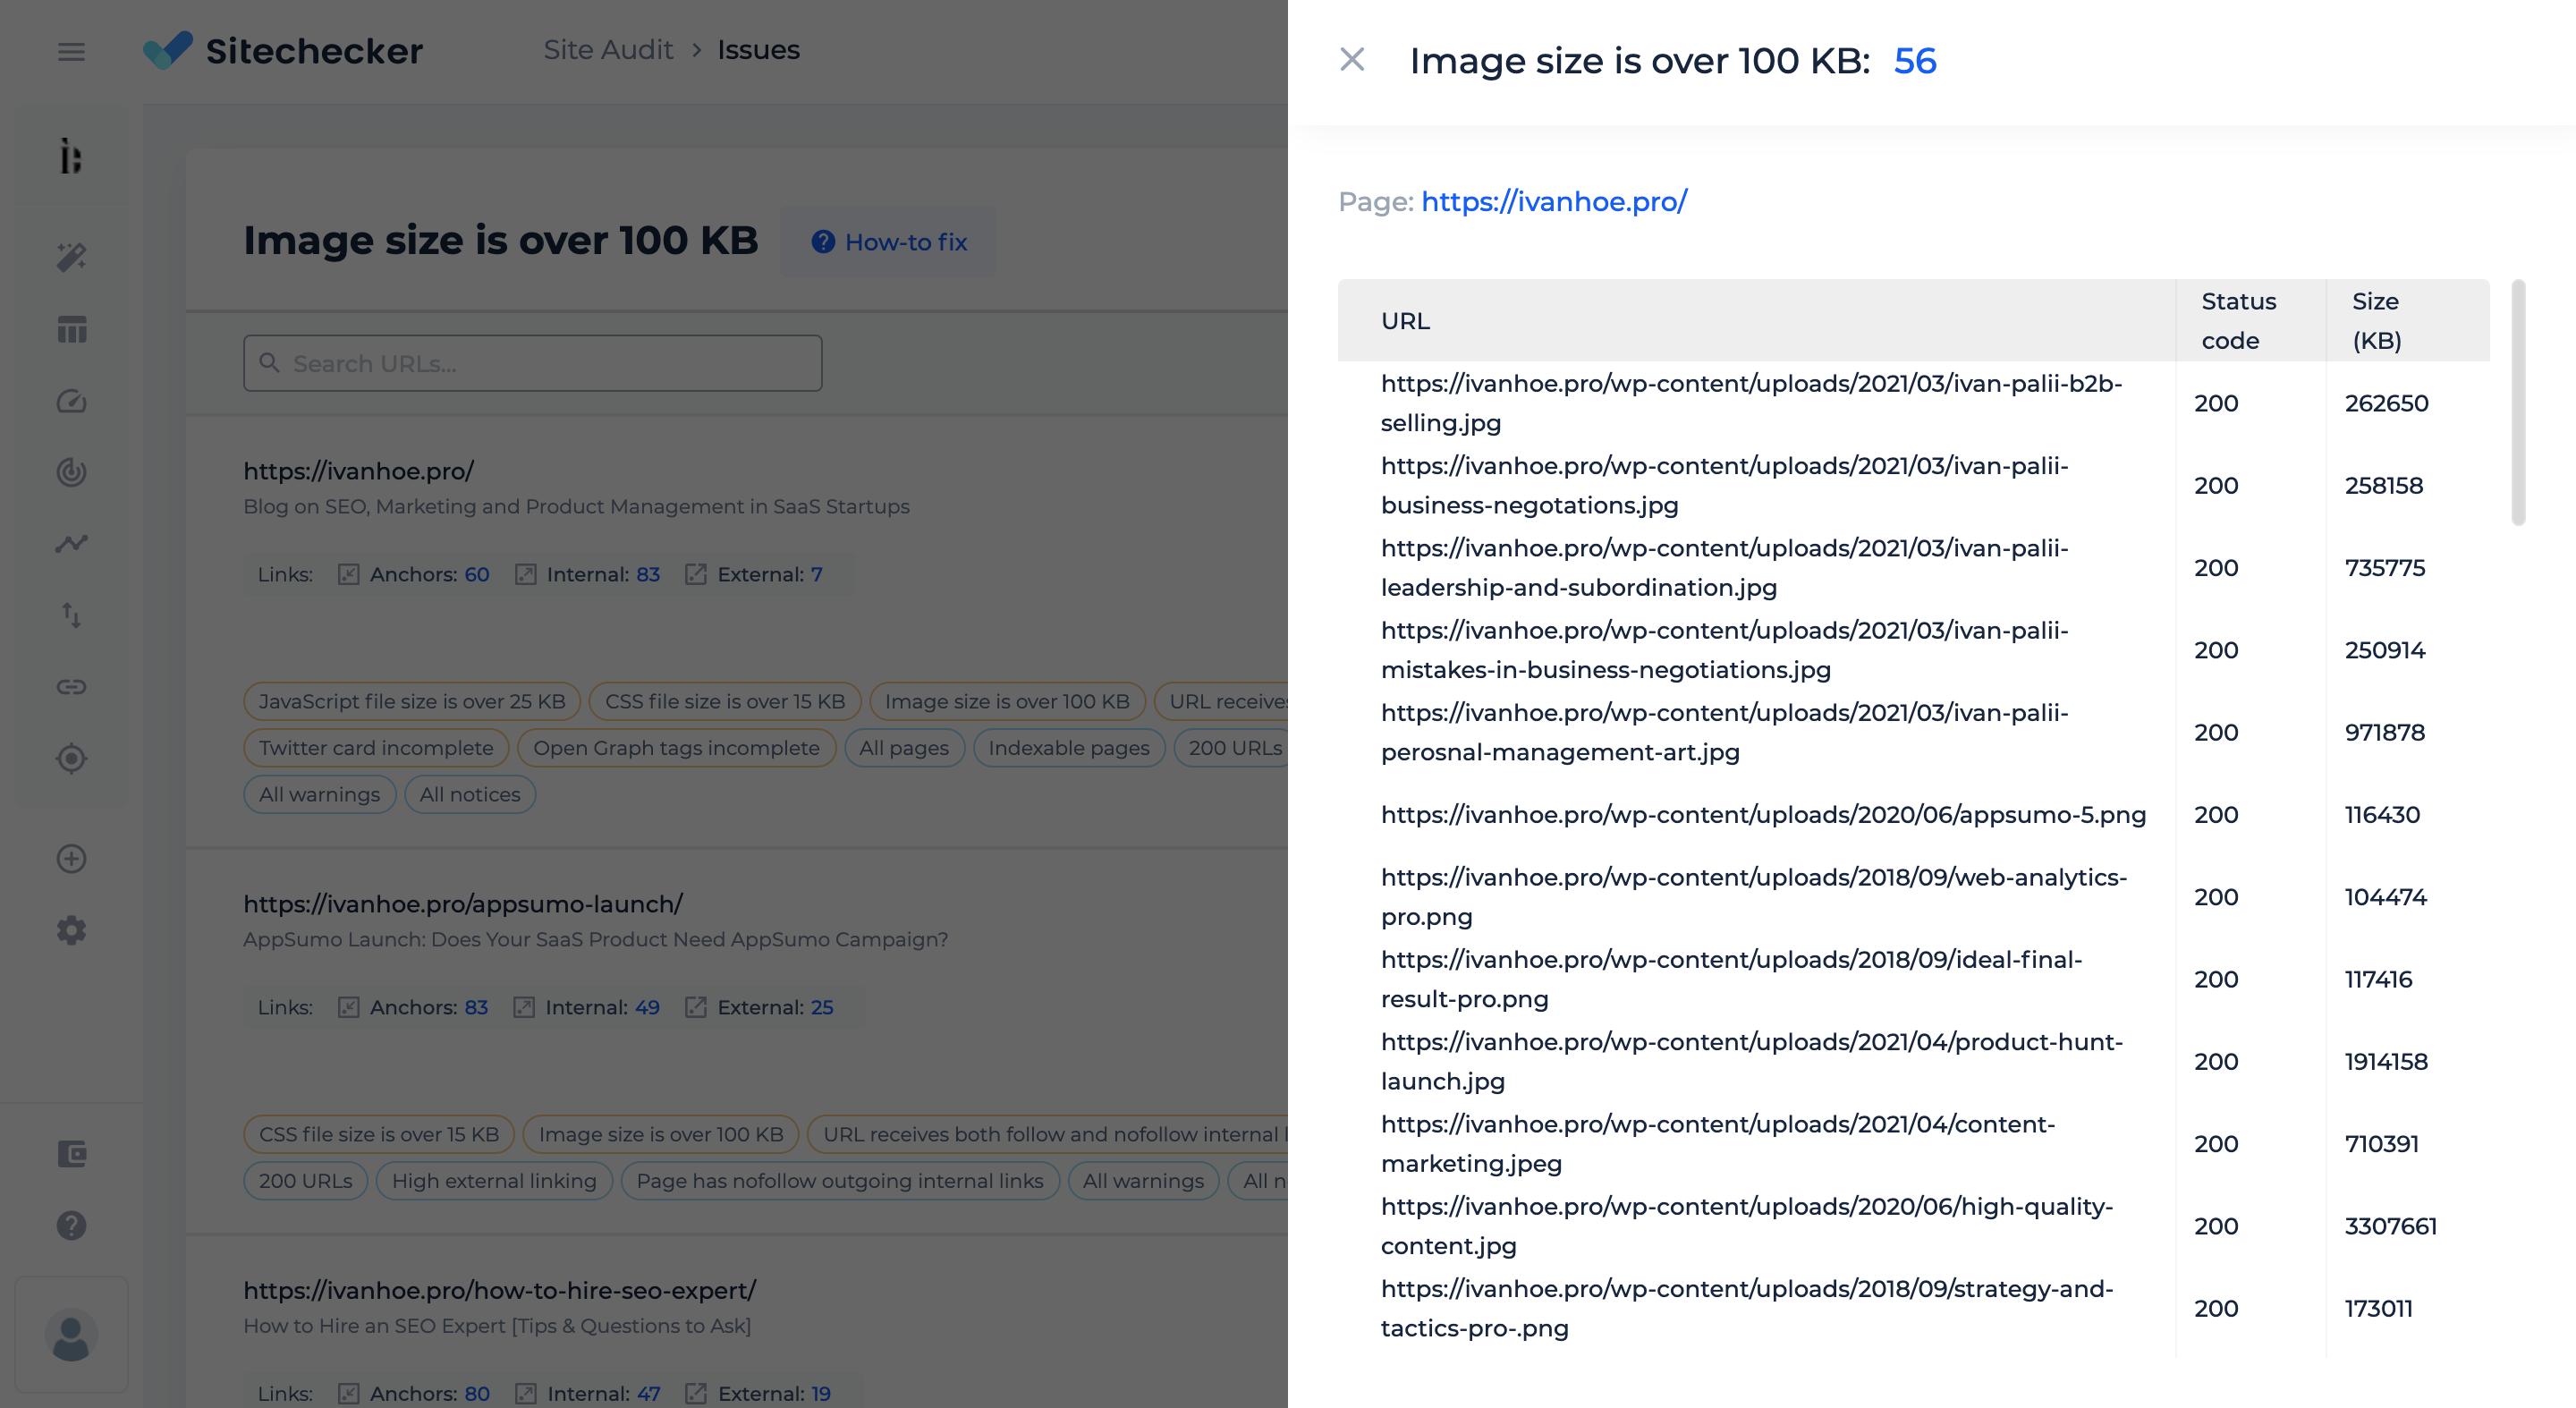Click the leadership-and-subordination.jpg URL

pyautogui.click(x=1724, y=567)
